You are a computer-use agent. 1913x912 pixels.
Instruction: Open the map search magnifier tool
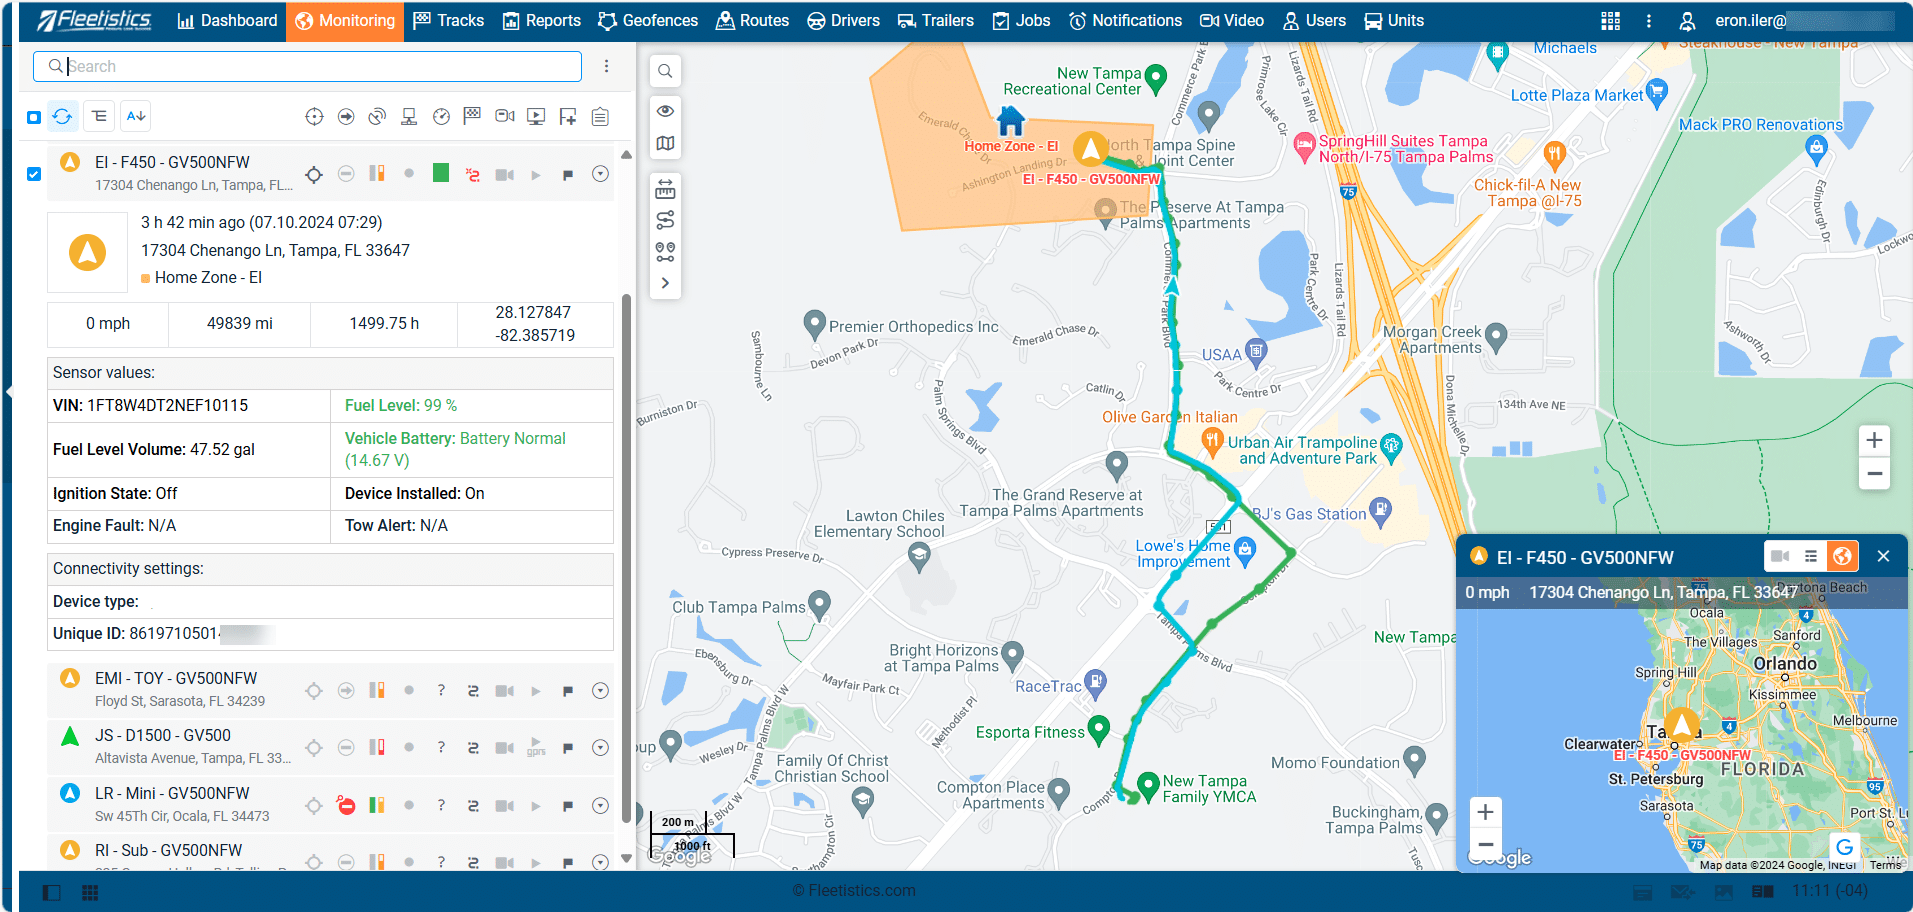[x=665, y=71]
